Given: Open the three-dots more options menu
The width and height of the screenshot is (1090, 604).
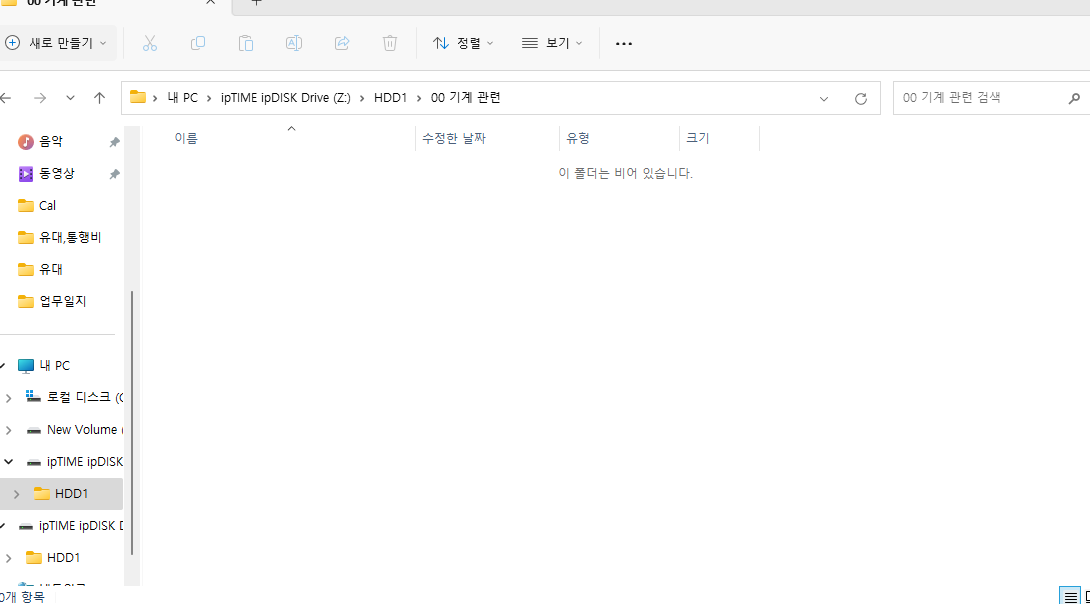Looking at the screenshot, I should pyautogui.click(x=624, y=43).
